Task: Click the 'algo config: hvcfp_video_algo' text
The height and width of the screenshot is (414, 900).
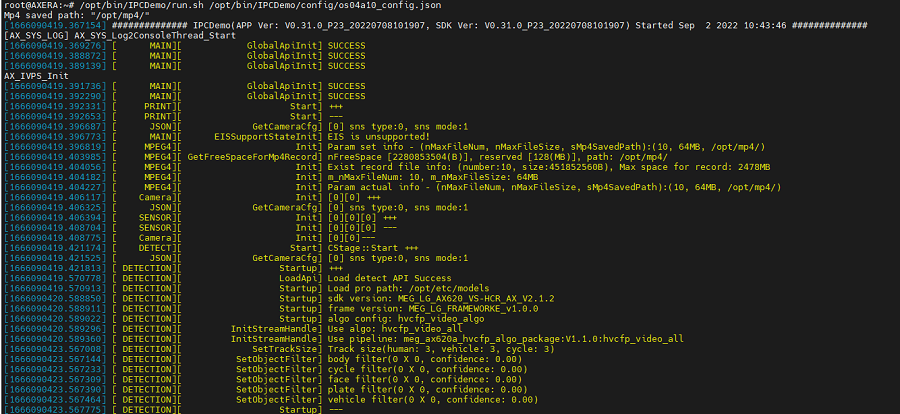Action: [406, 319]
